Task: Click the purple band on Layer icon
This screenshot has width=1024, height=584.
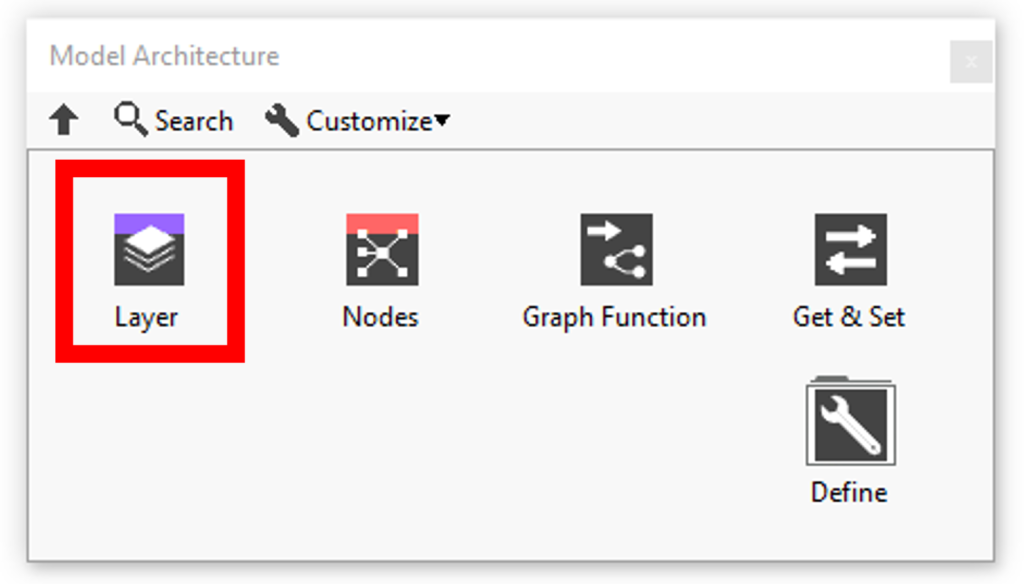Action: (149, 223)
